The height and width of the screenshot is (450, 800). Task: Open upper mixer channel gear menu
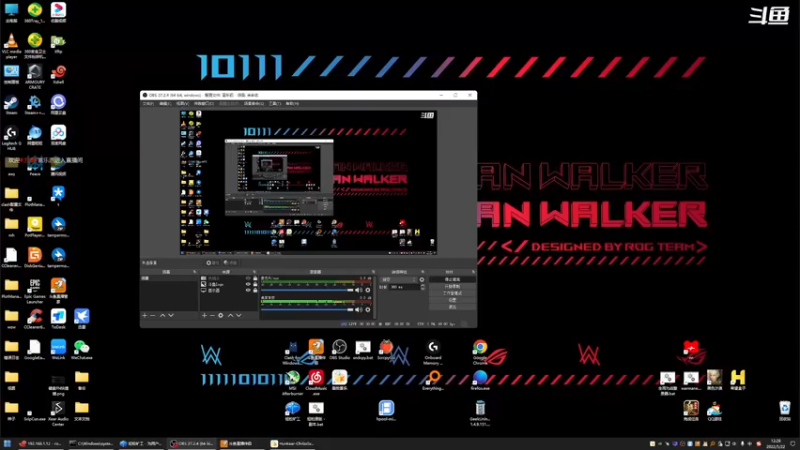click(x=367, y=290)
